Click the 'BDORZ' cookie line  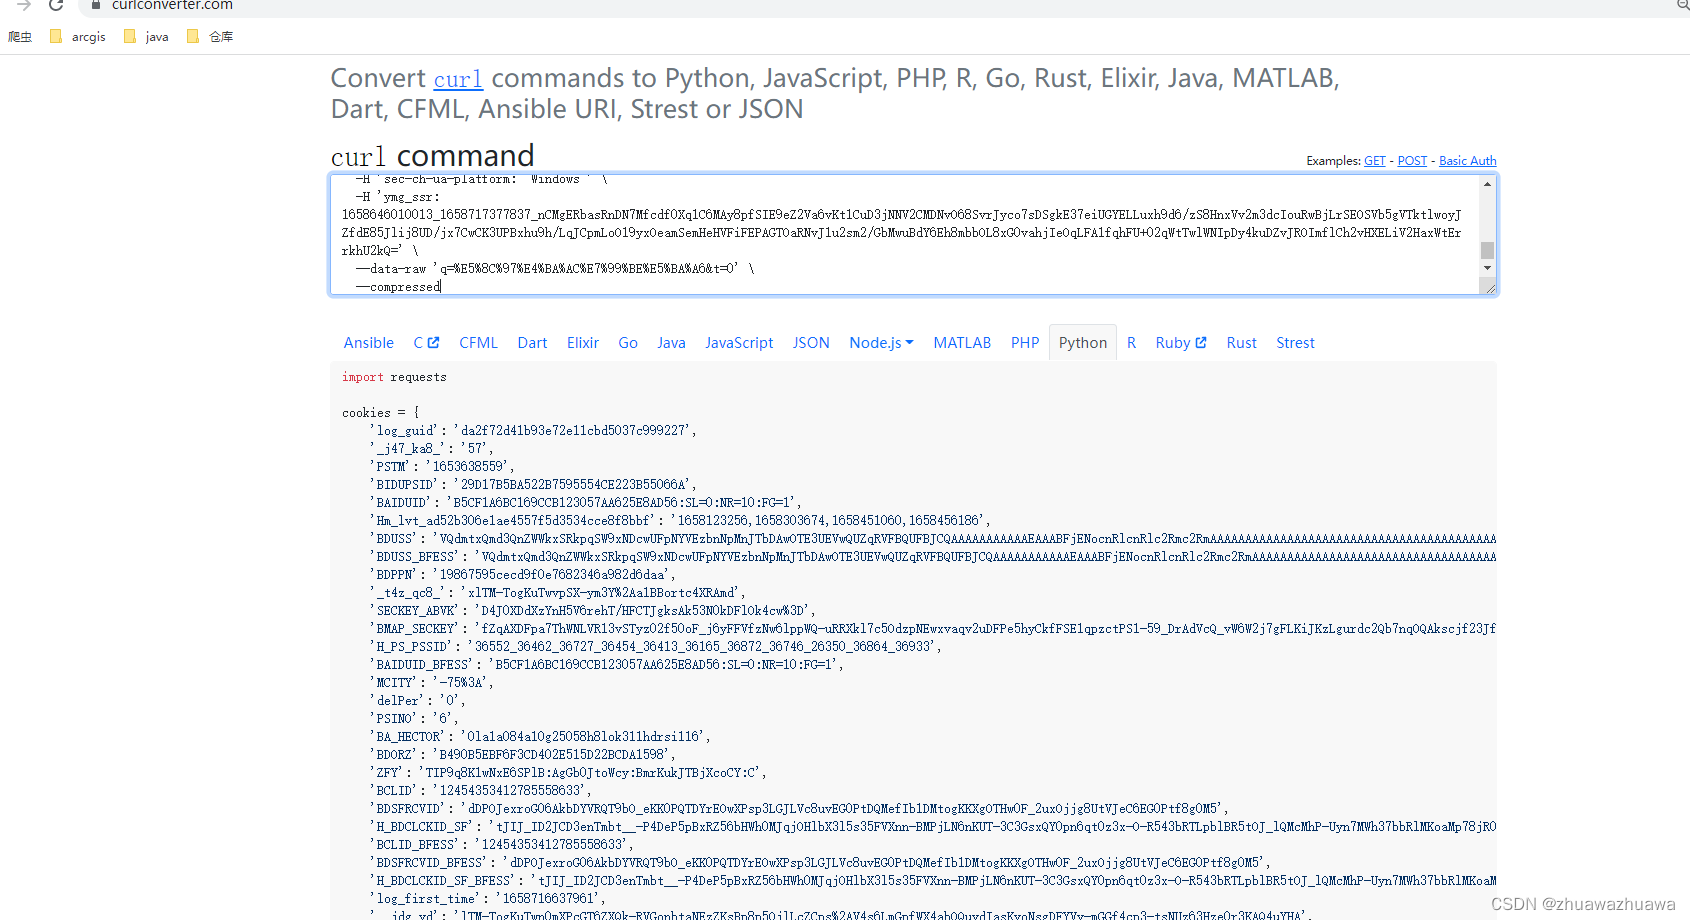[x=522, y=755]
